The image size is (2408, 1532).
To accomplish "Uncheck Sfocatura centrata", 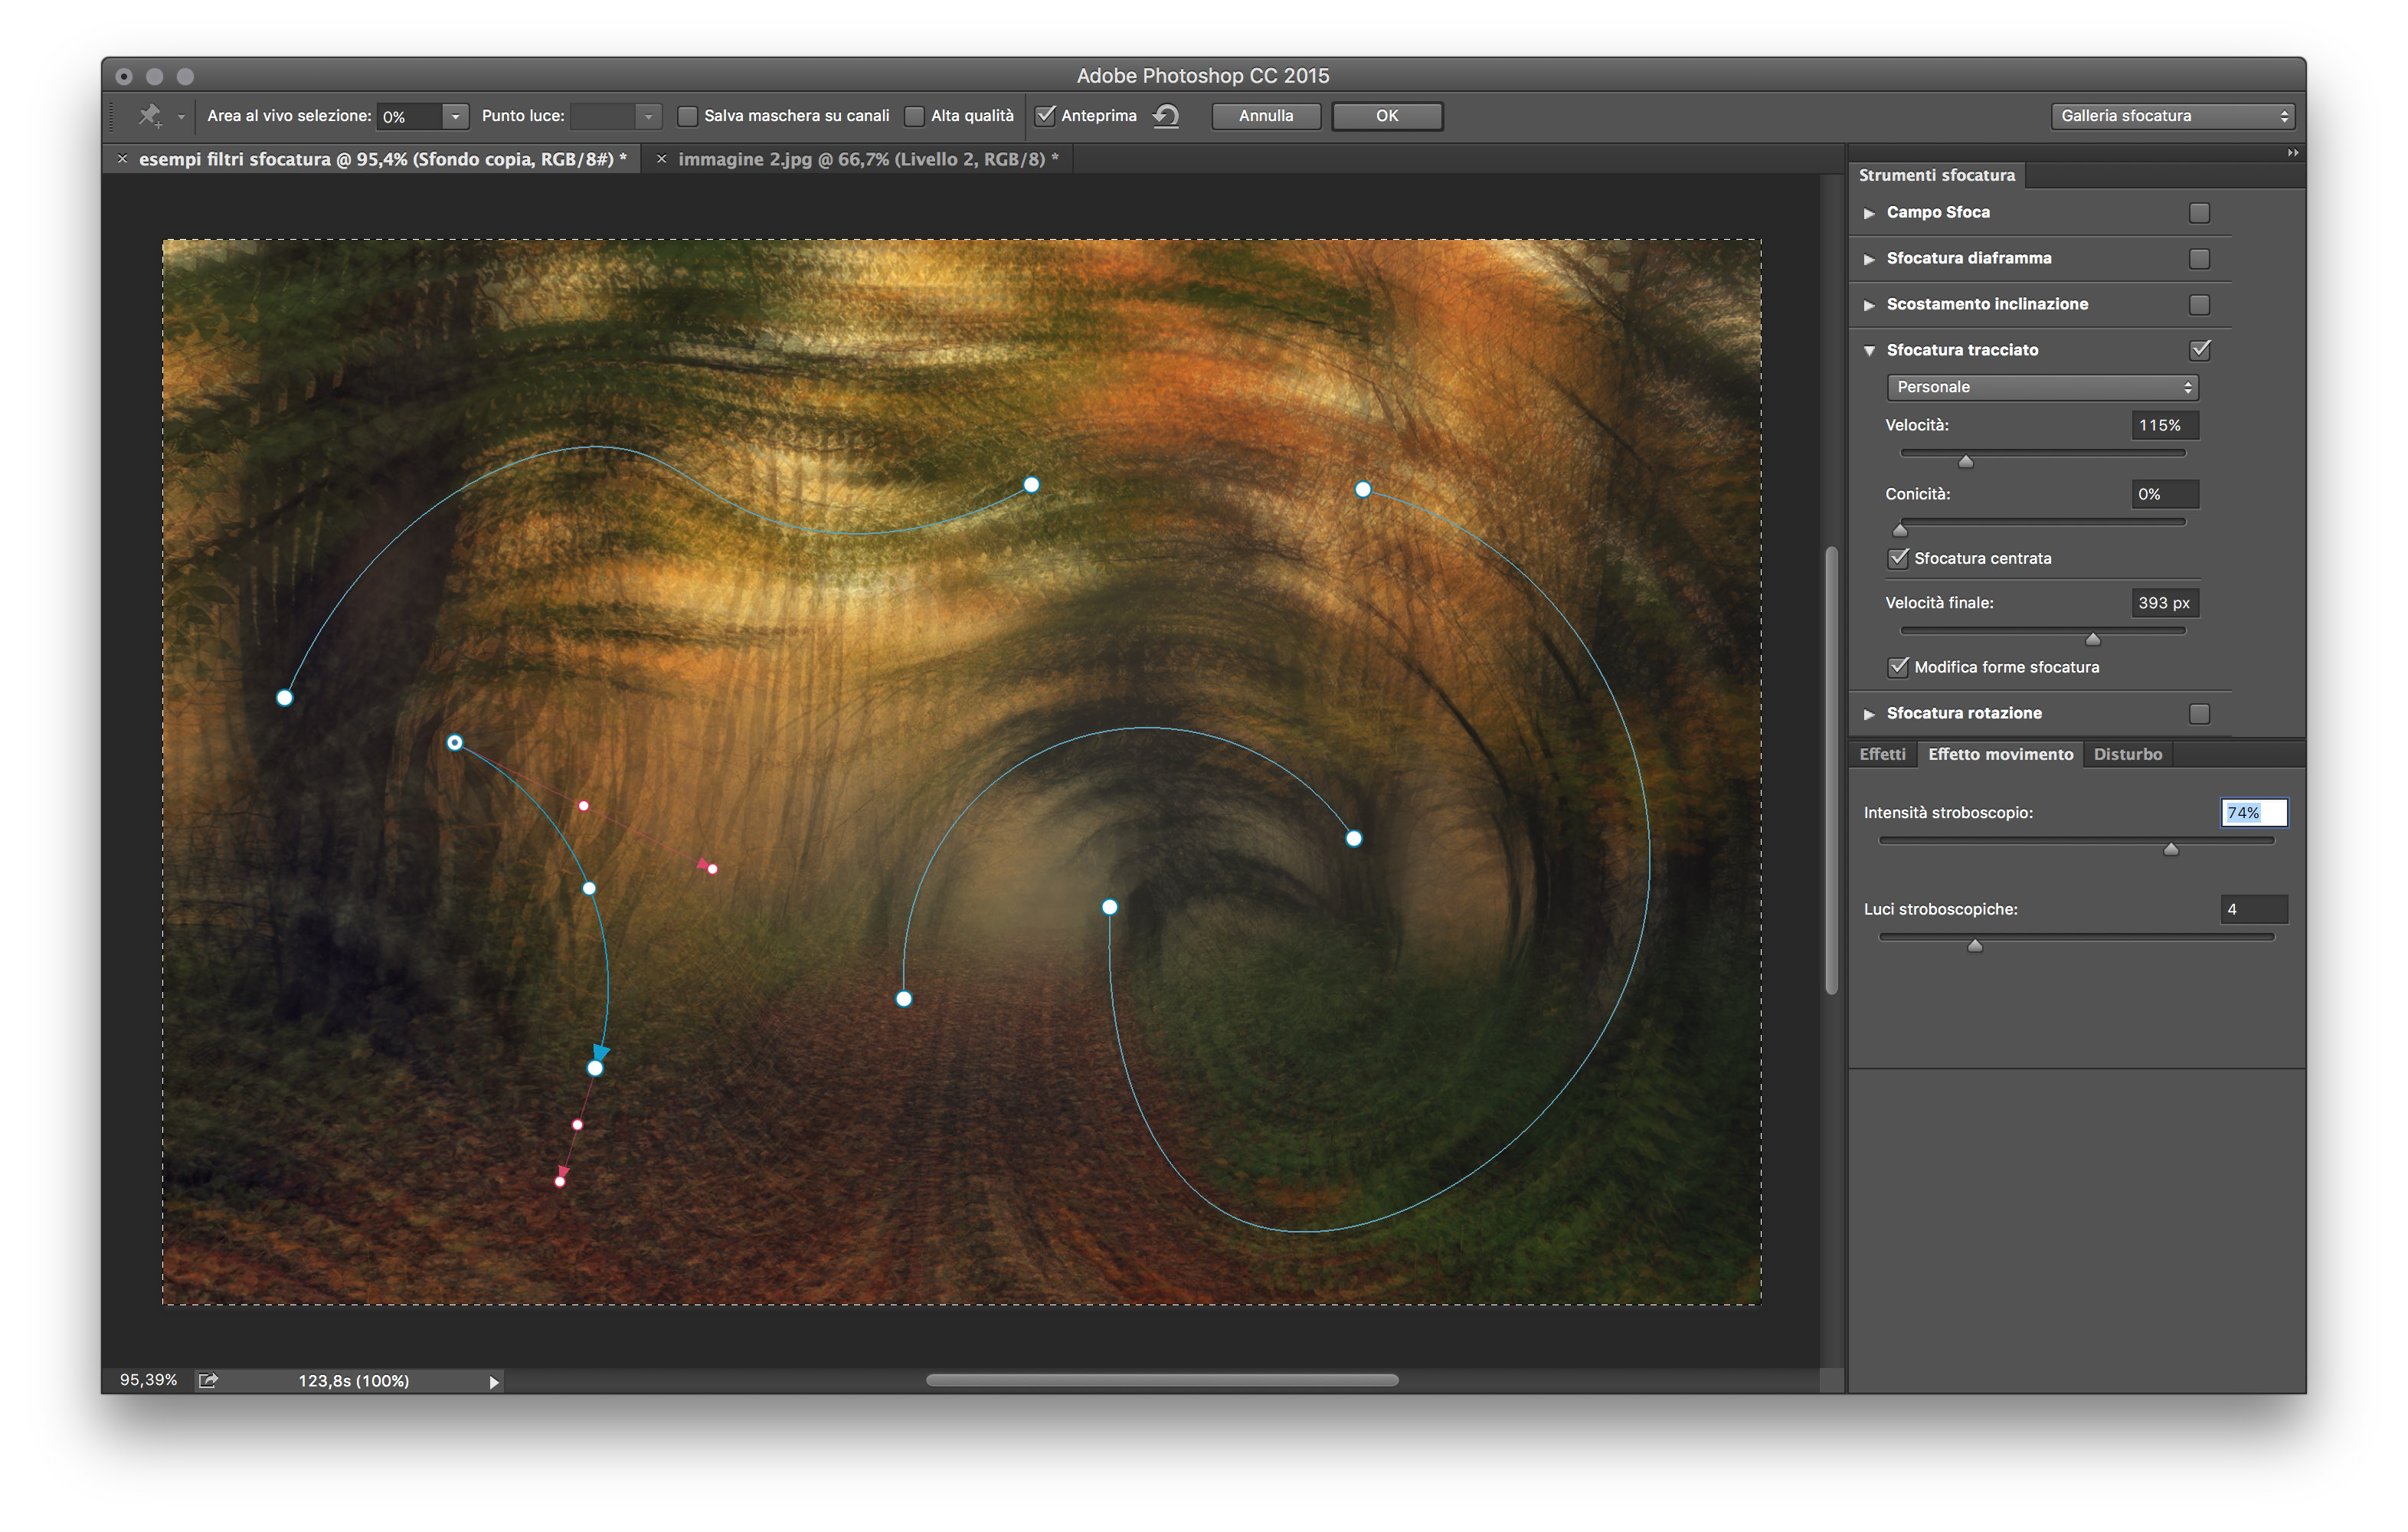I will point(1898,558).
